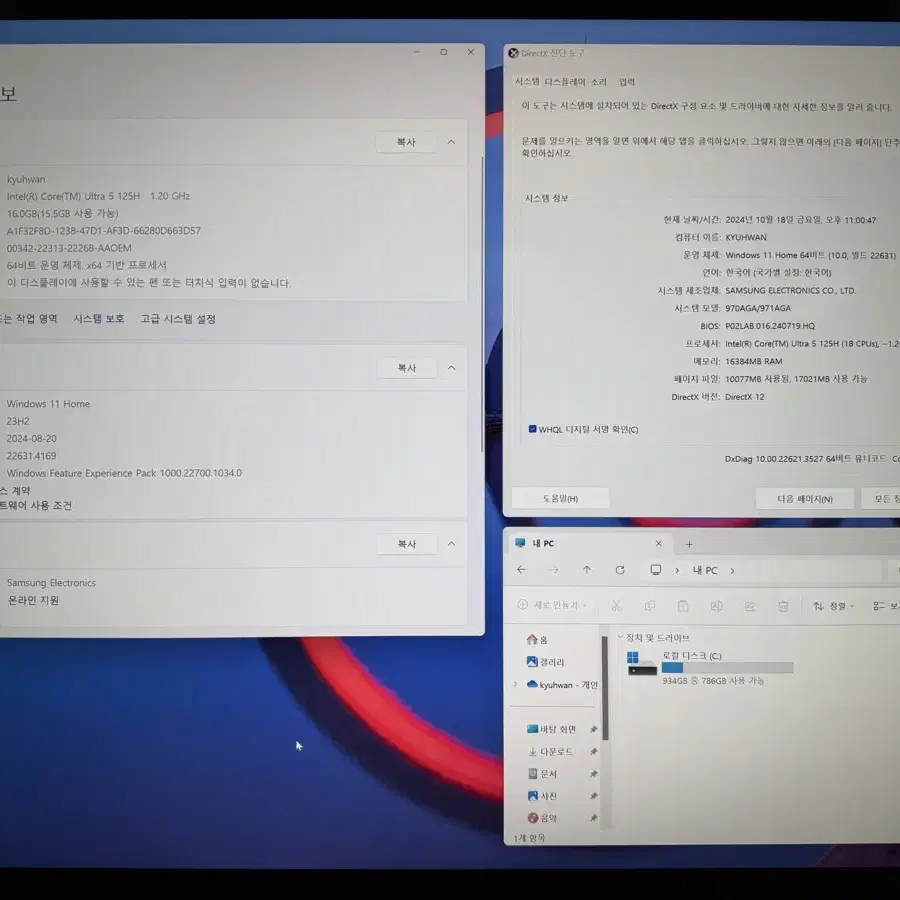The width and height of the screenshot is (900, 900).
Task: Collapse the device specifications section chevron
Action: [451, 142]
